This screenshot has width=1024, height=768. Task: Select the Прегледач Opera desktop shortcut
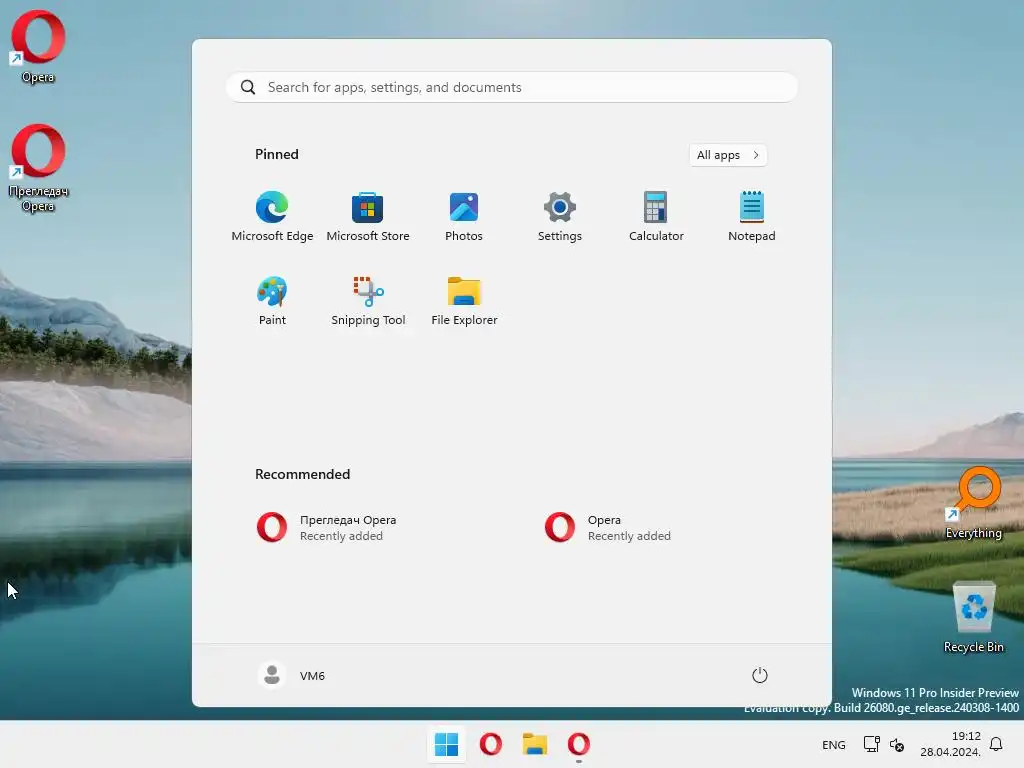point(38,168)
